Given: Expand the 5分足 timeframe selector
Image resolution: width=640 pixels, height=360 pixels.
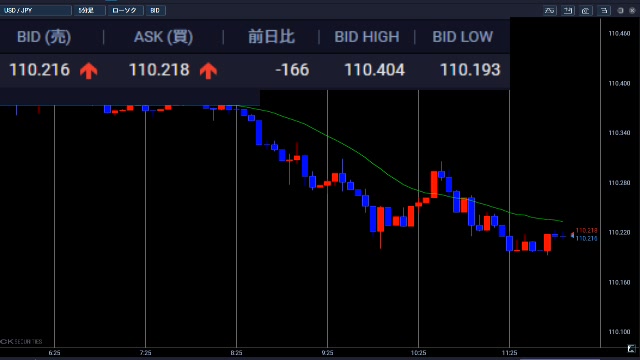Looking at the screenshot, I should pyautogui.click(x=89, y=11).
